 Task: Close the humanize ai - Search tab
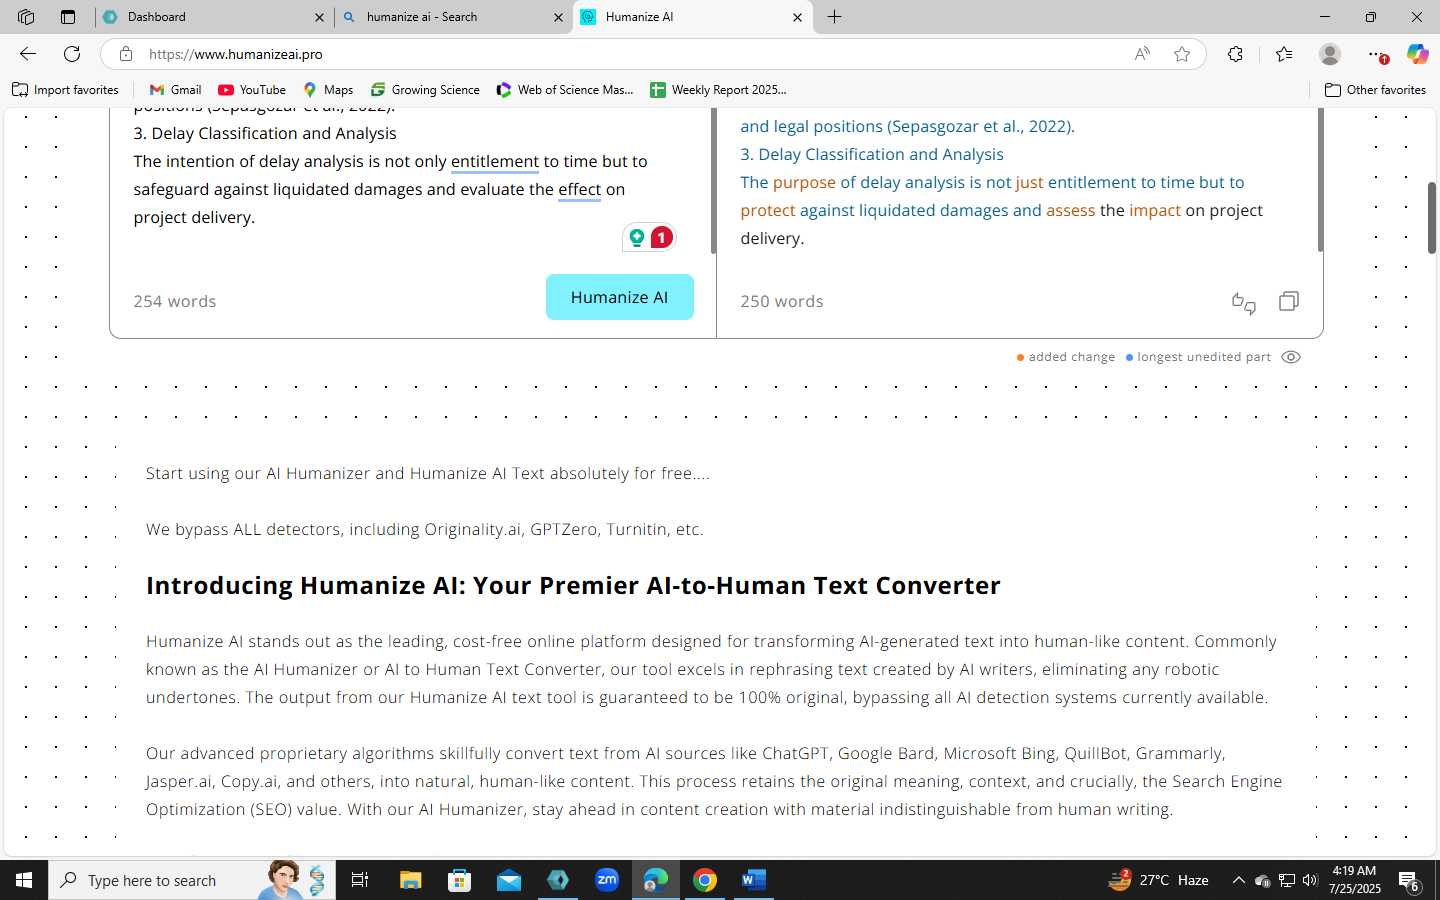click(558, 17)
